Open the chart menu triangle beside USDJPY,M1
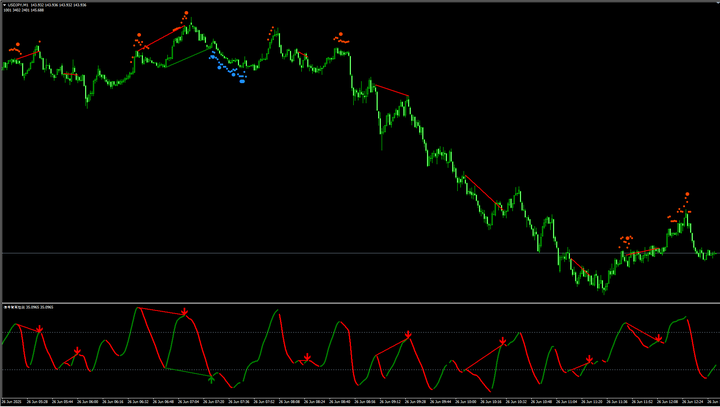The height and width of the screenshot is (407, 720). click(4, 6)
